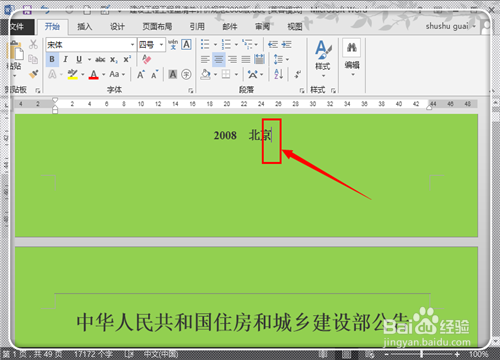Apply red font color

click(x=94, y=74)
